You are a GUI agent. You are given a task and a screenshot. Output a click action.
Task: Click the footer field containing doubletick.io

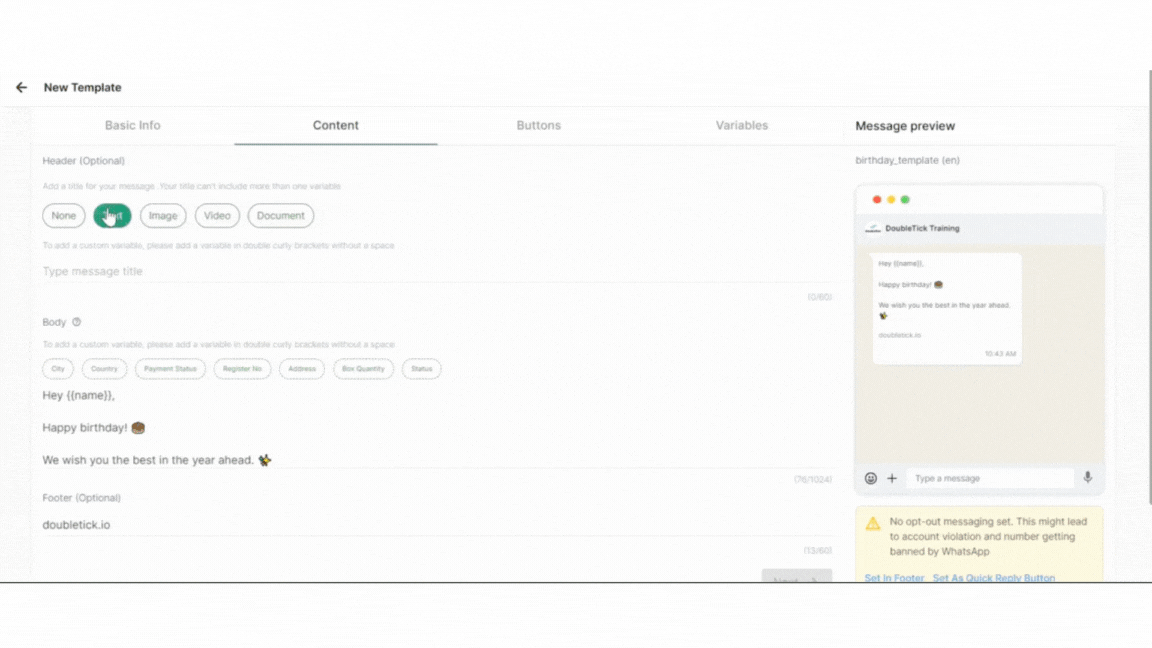tap(437, 525)
